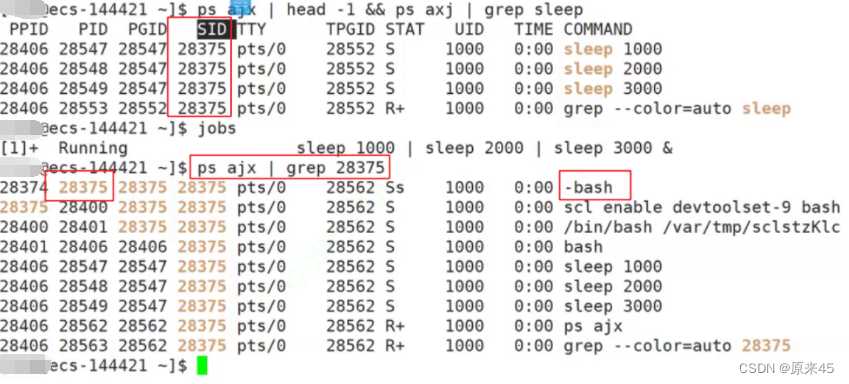This screenshot has height=384, width=849.
Task: Click the TPGID column header
Action: (x=350, y=29)
